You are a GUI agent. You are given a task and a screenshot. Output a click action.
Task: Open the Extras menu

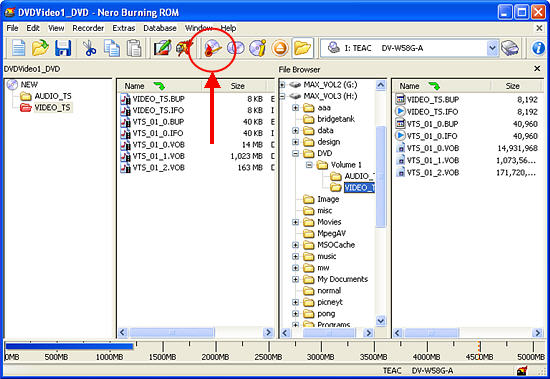click(x=123, y=28)
